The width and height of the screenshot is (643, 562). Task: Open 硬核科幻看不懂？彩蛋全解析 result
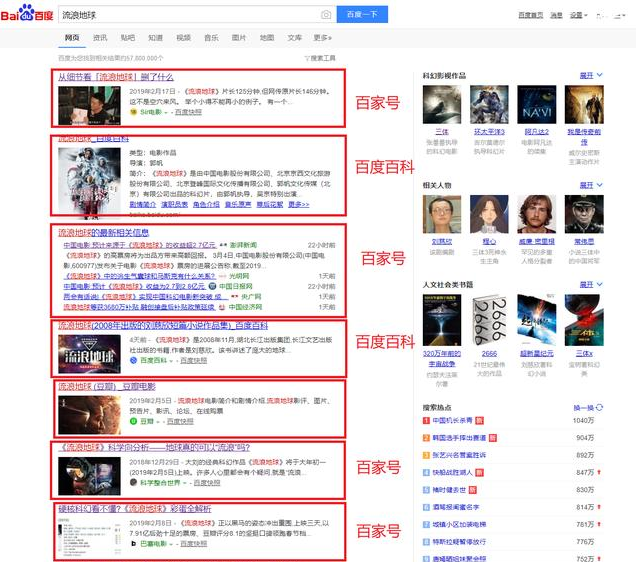click(135, 509)
